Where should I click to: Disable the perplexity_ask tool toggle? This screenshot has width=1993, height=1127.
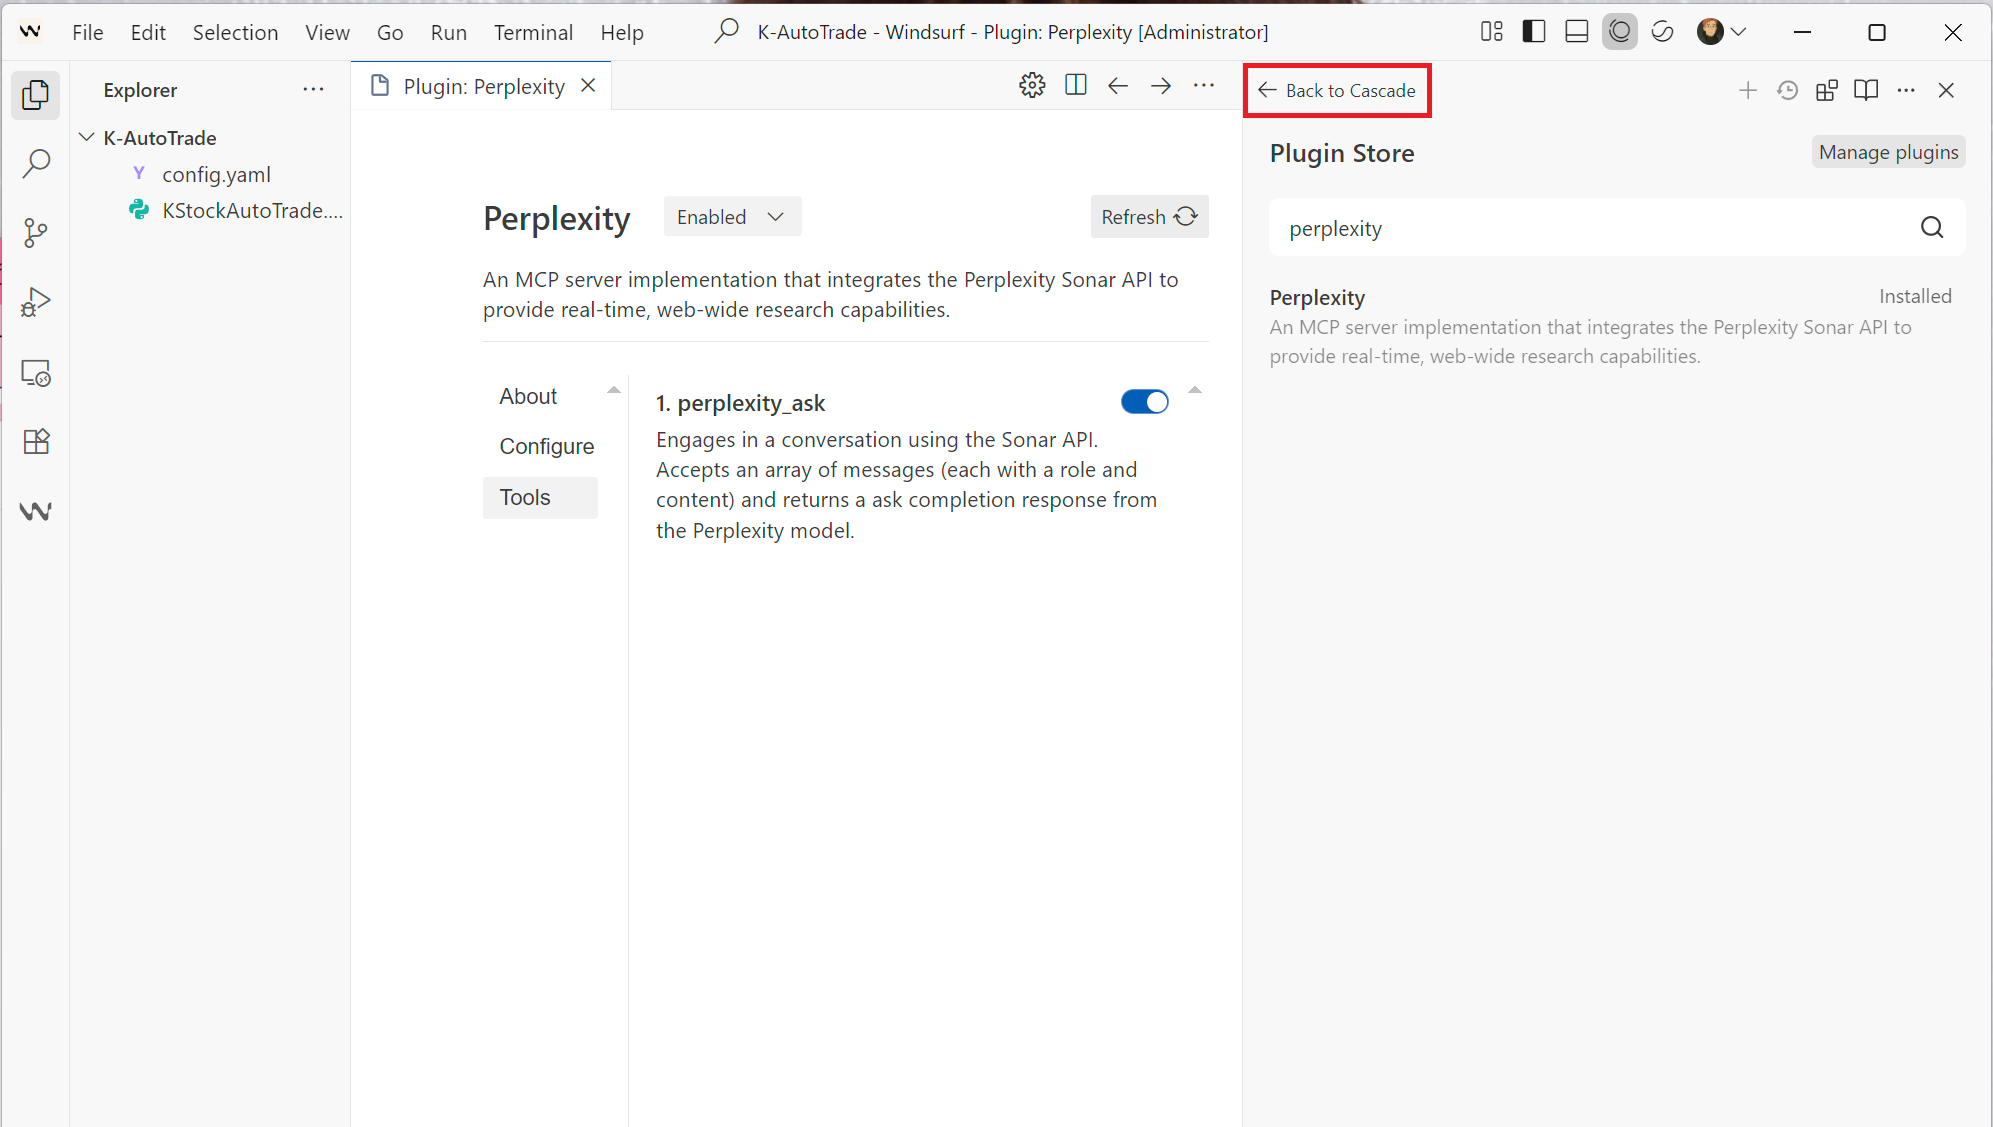[x=1144, y=402]
